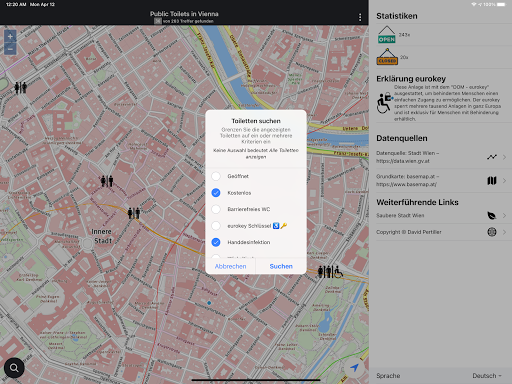Screen dimensions: 512x384
Task: Click the globe icon beside Copyright David Pertiller
Action: click(492, 232)
